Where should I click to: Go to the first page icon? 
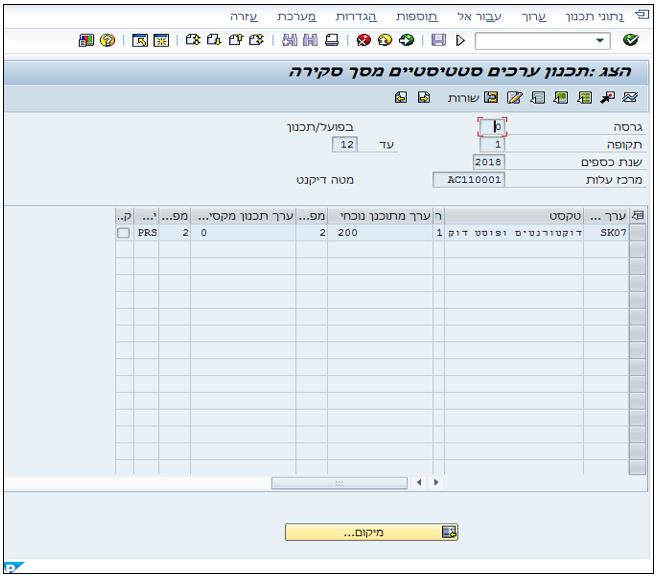[x=256, y=40]
